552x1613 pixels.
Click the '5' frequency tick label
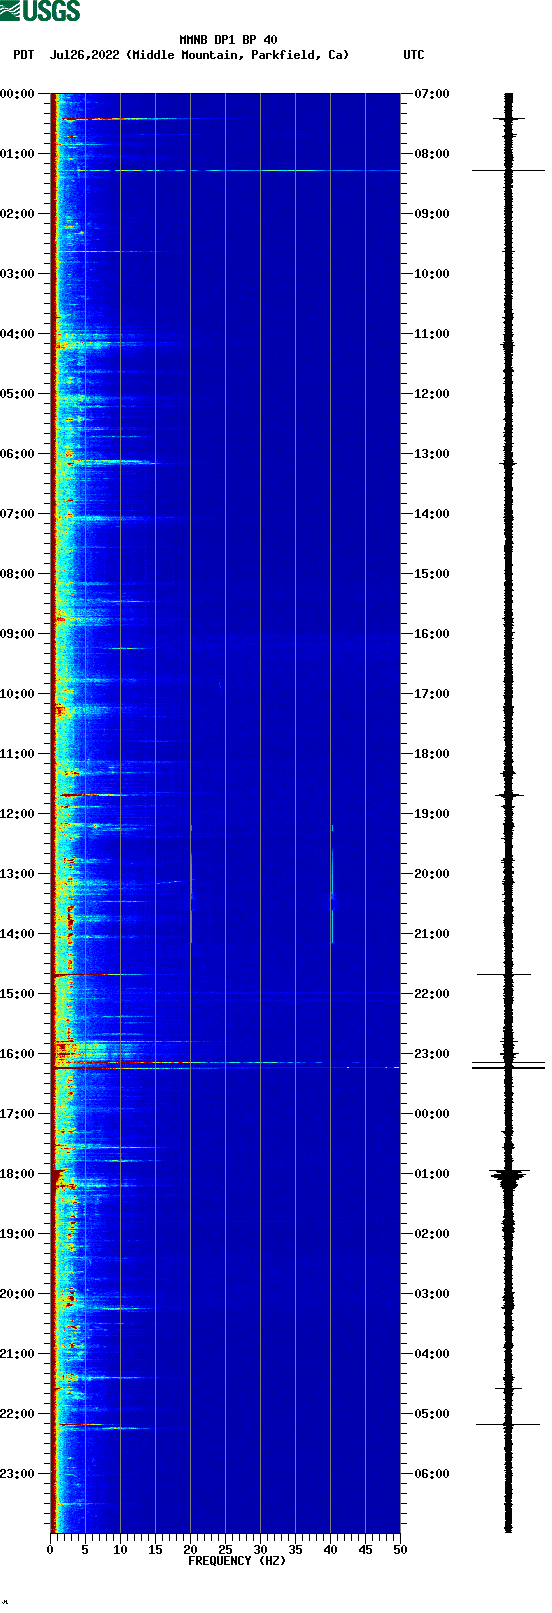pos(85,1550)
